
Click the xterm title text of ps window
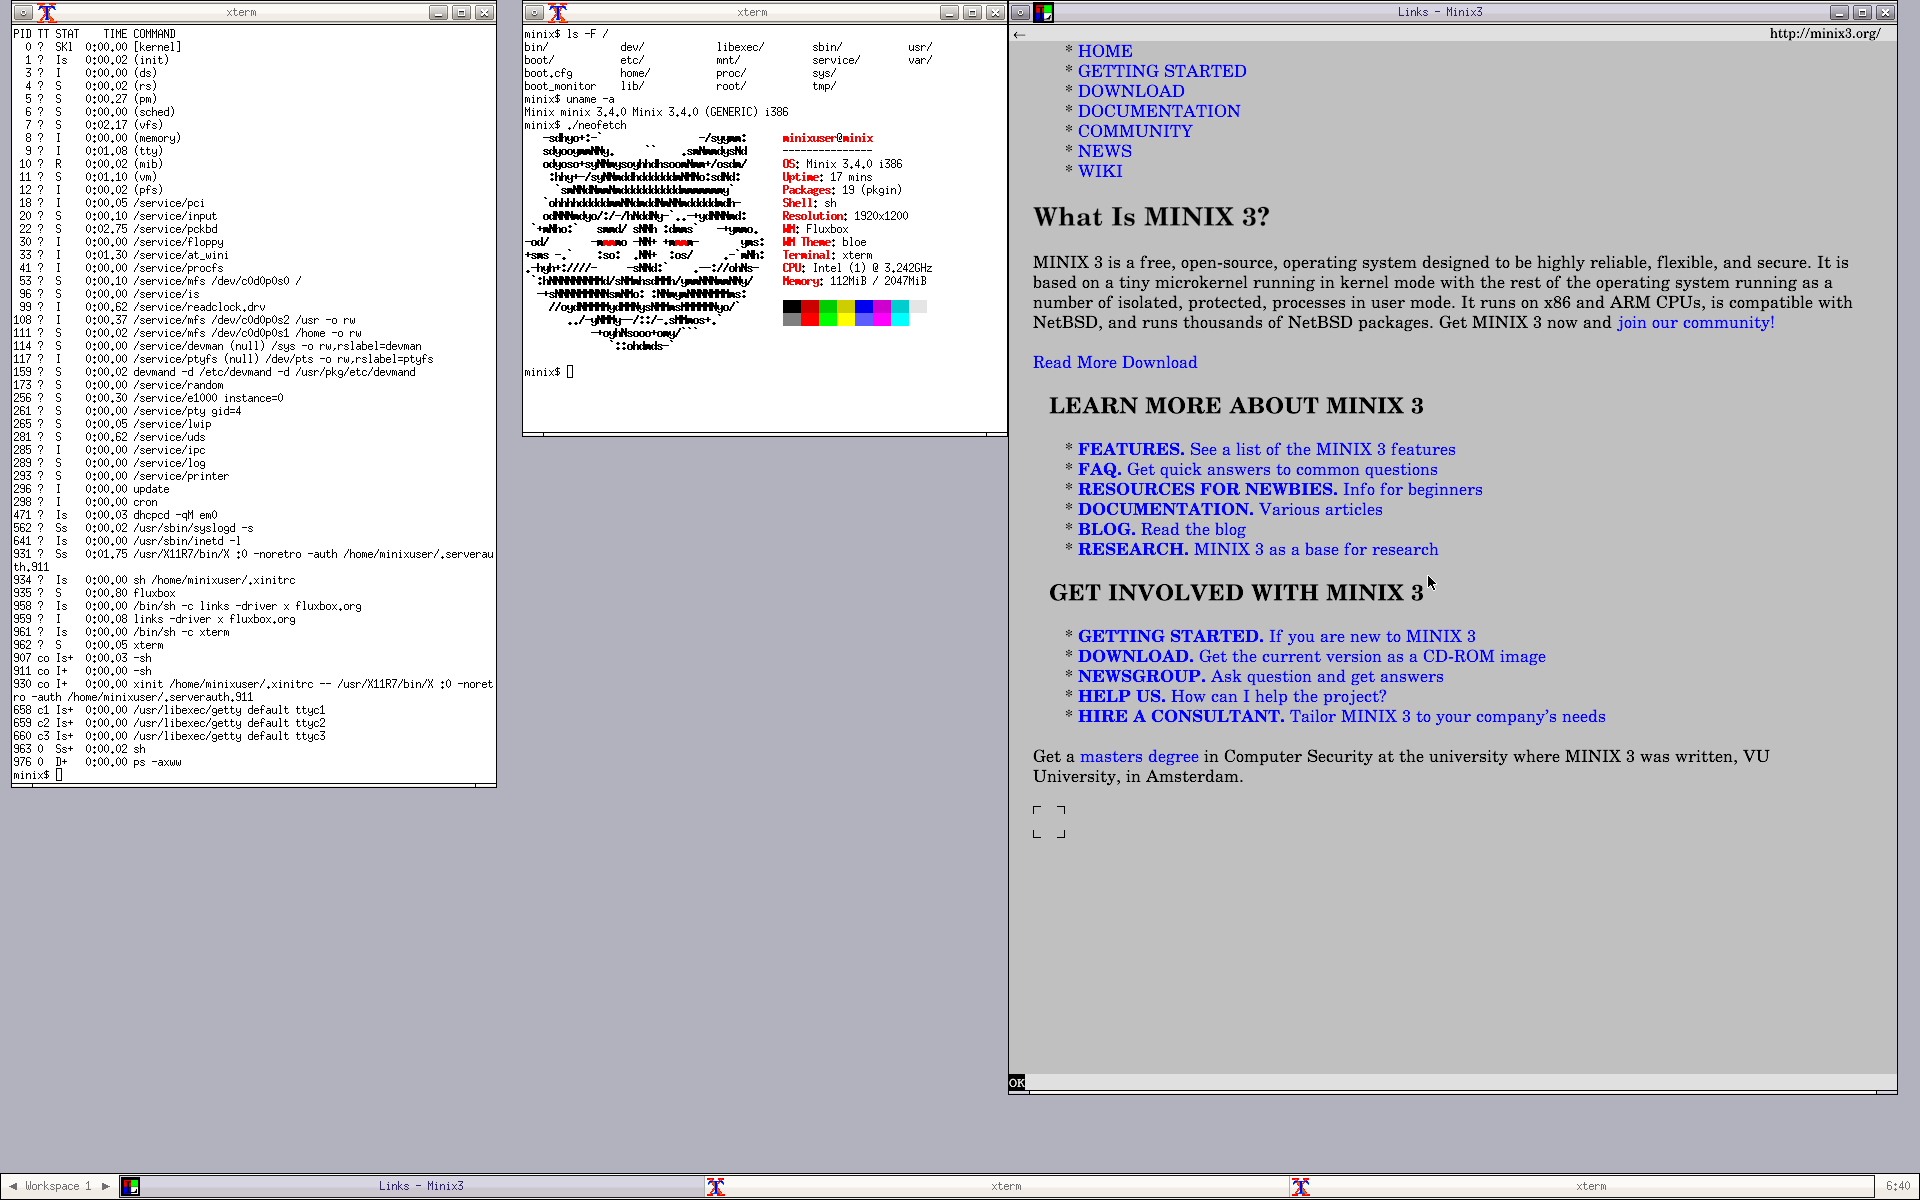click(241, 12)
